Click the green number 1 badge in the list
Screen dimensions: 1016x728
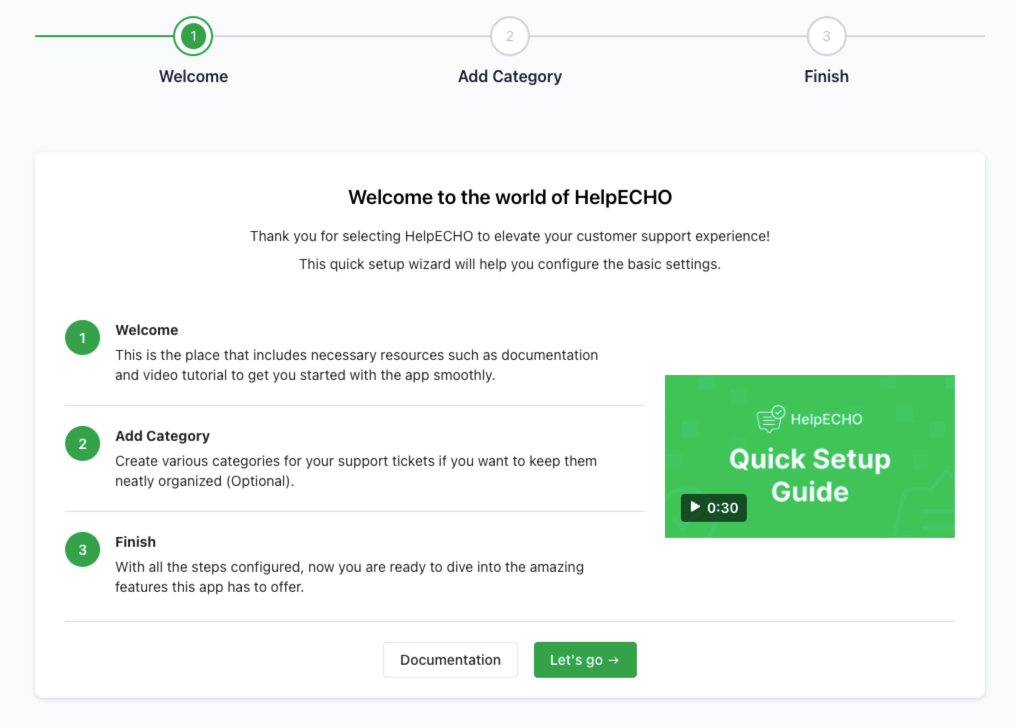[x=83, y=338]
